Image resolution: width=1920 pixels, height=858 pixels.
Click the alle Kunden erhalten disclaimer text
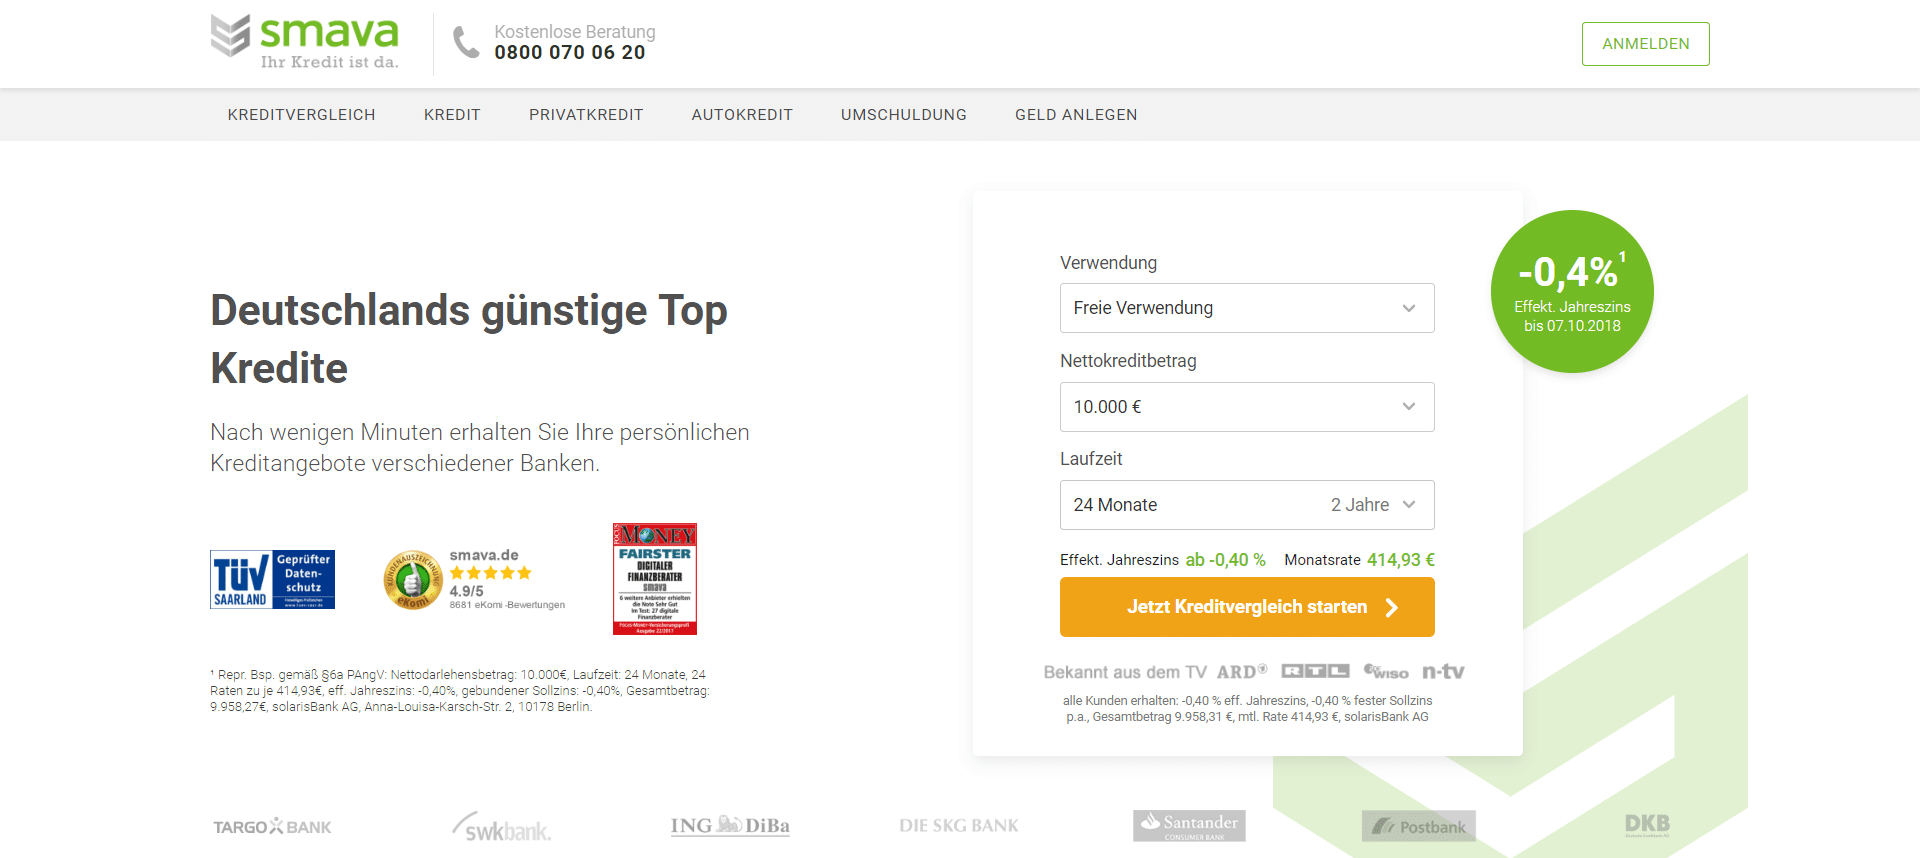click(x=1247, y=709)
